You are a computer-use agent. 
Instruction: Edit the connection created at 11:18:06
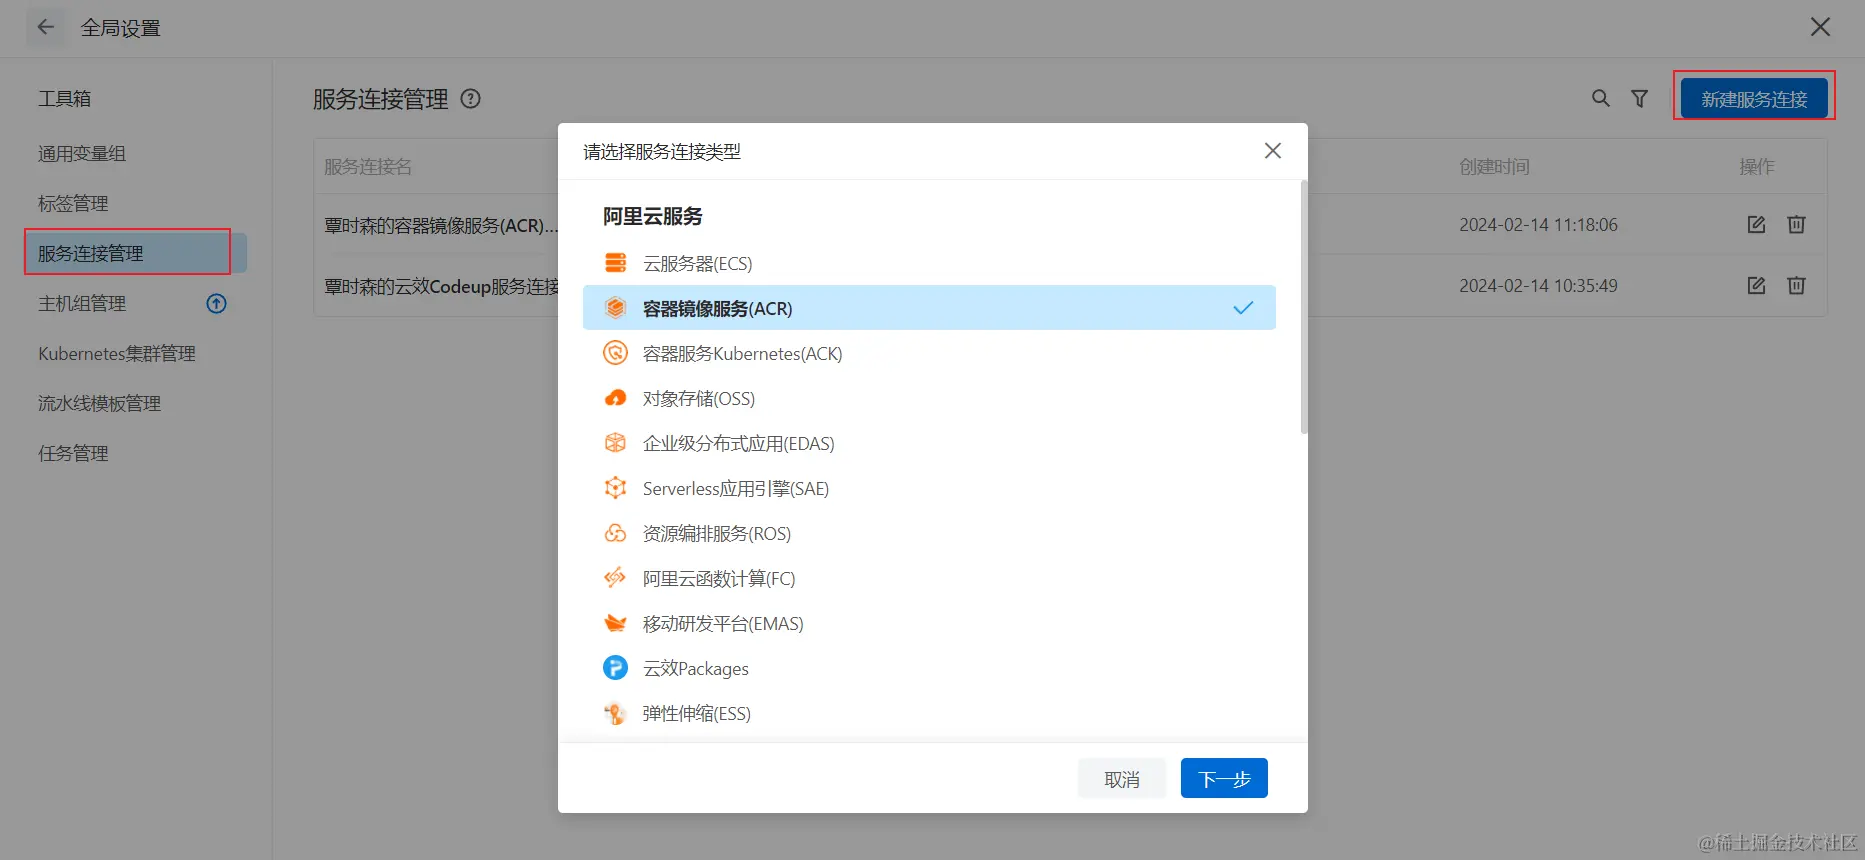pyautogui.click(x=1756, y=224)
